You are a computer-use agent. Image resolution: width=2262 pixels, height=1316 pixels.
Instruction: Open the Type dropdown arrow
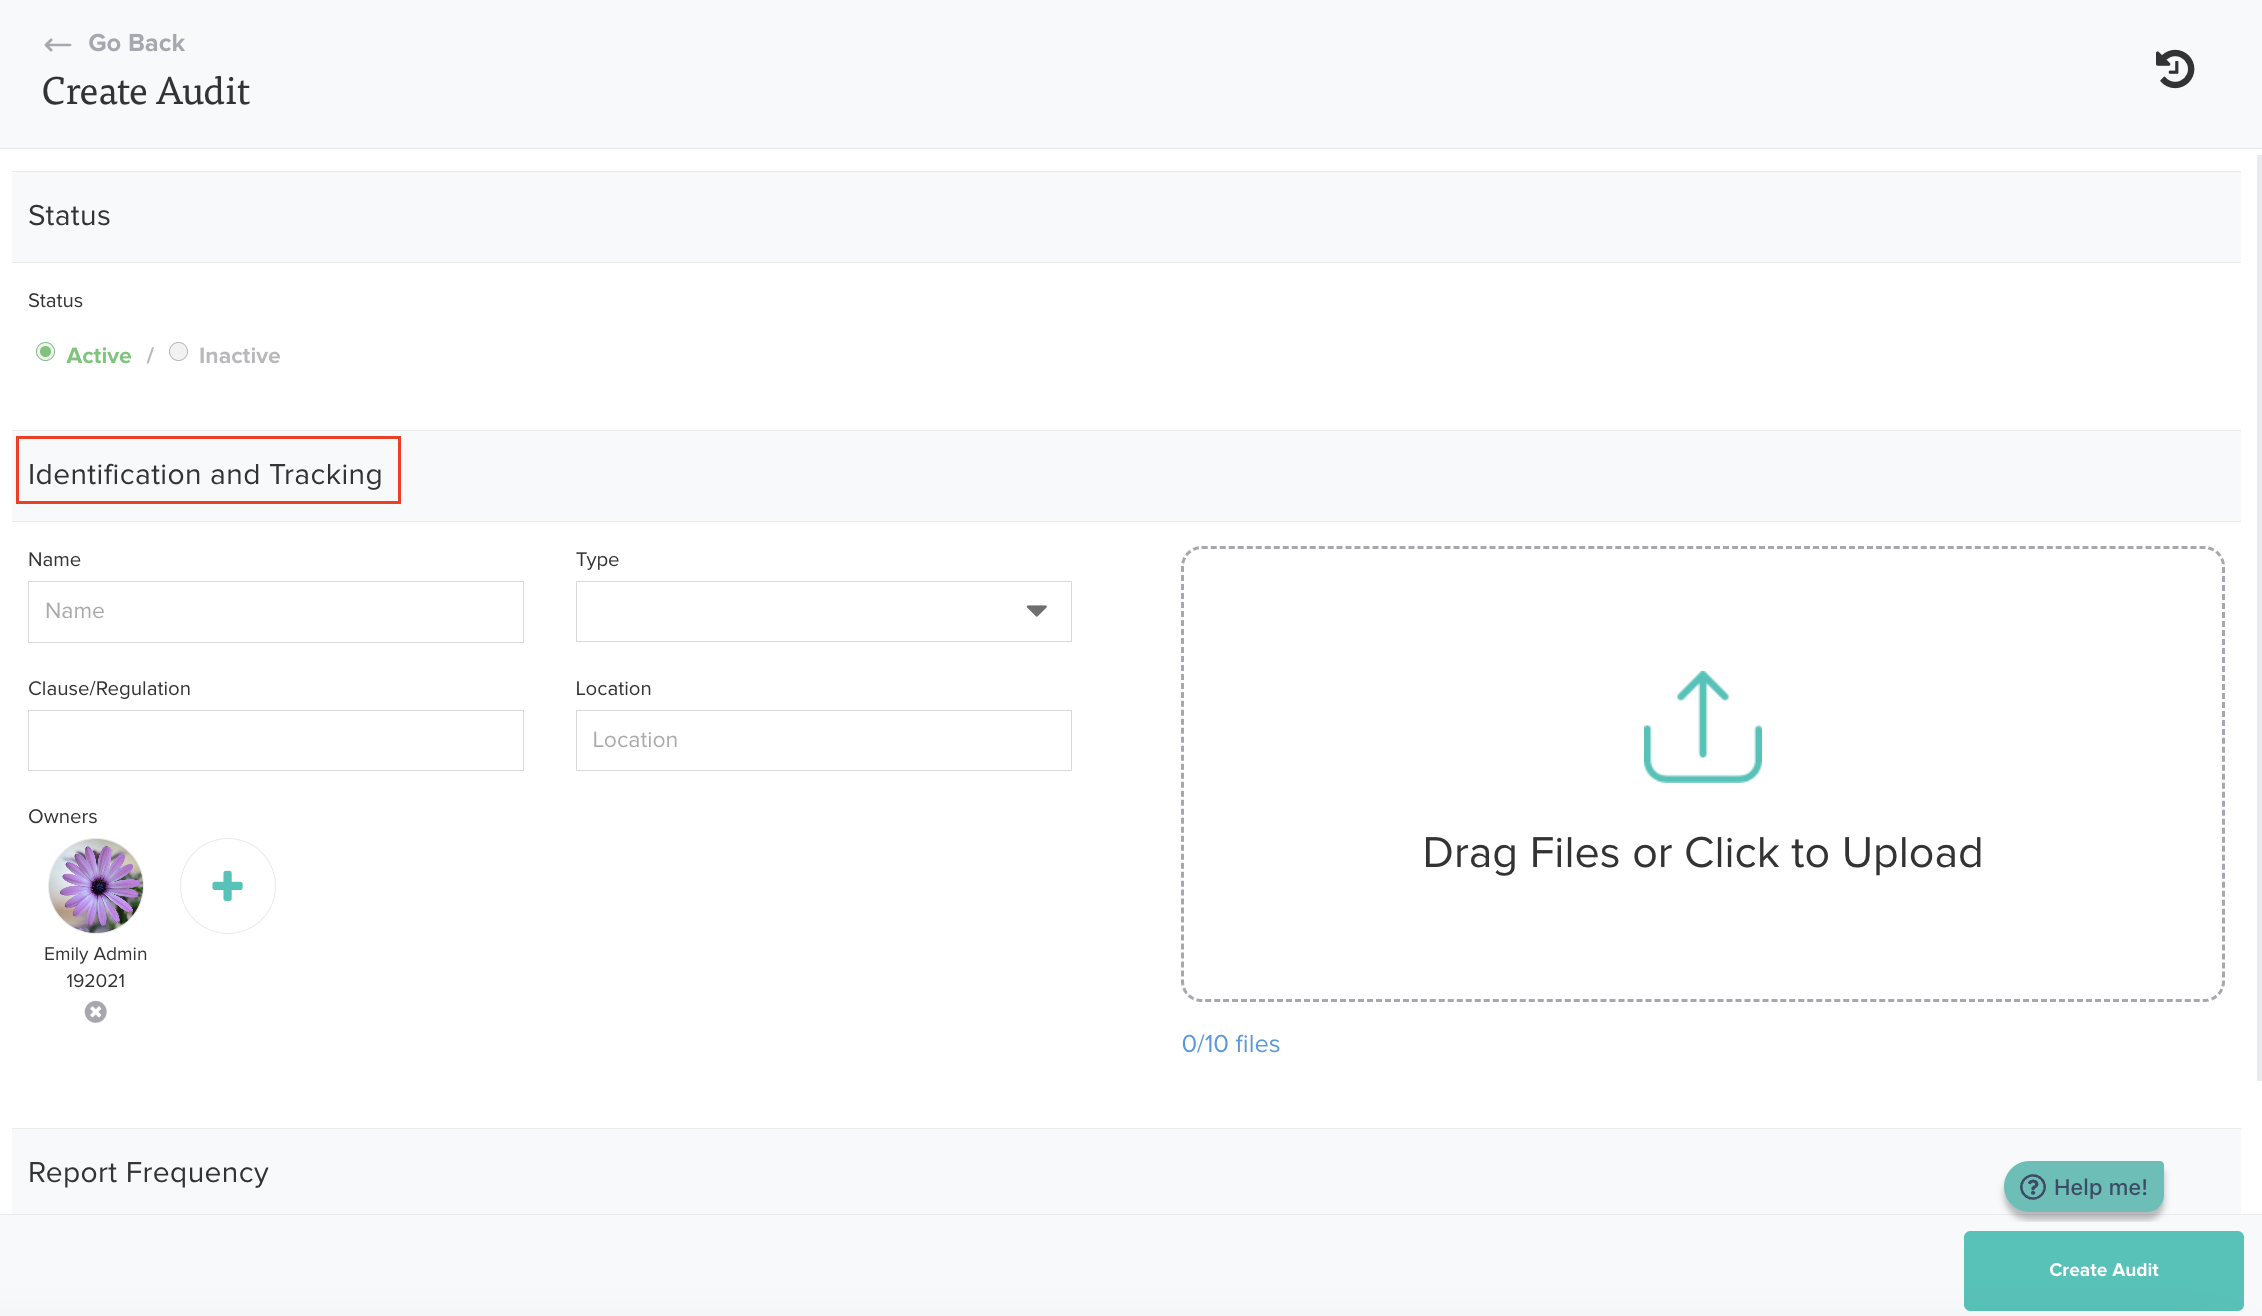point(1036,611)
